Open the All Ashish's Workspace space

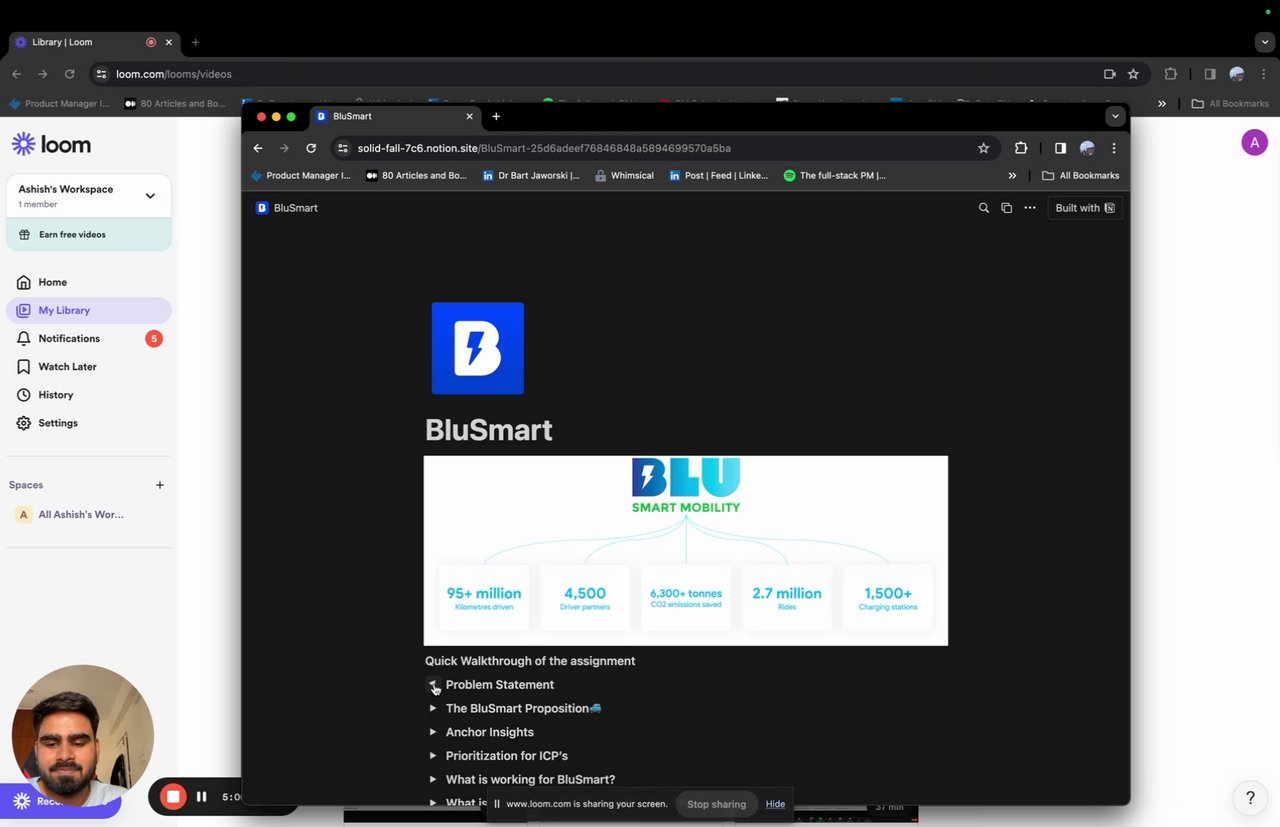click(x=89, y=514)
